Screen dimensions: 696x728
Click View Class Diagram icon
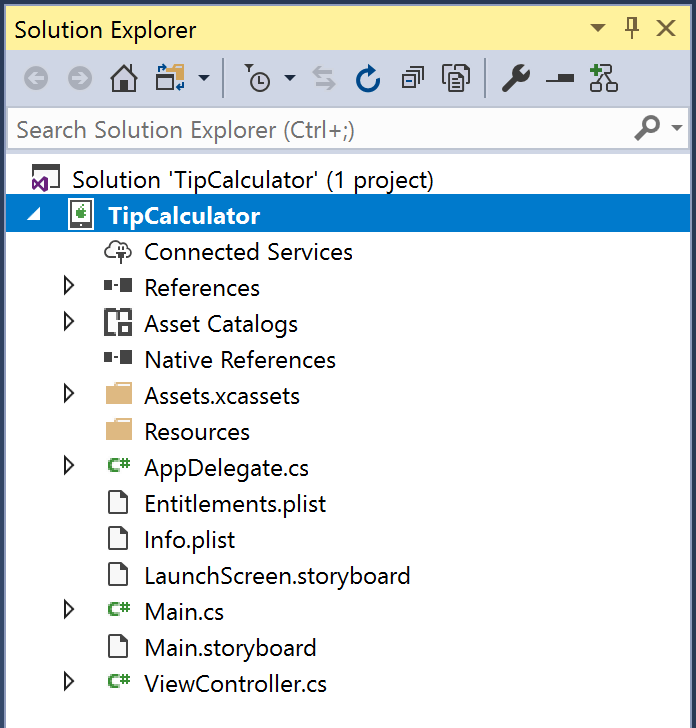pyautogui.click(x=603, y=78)
